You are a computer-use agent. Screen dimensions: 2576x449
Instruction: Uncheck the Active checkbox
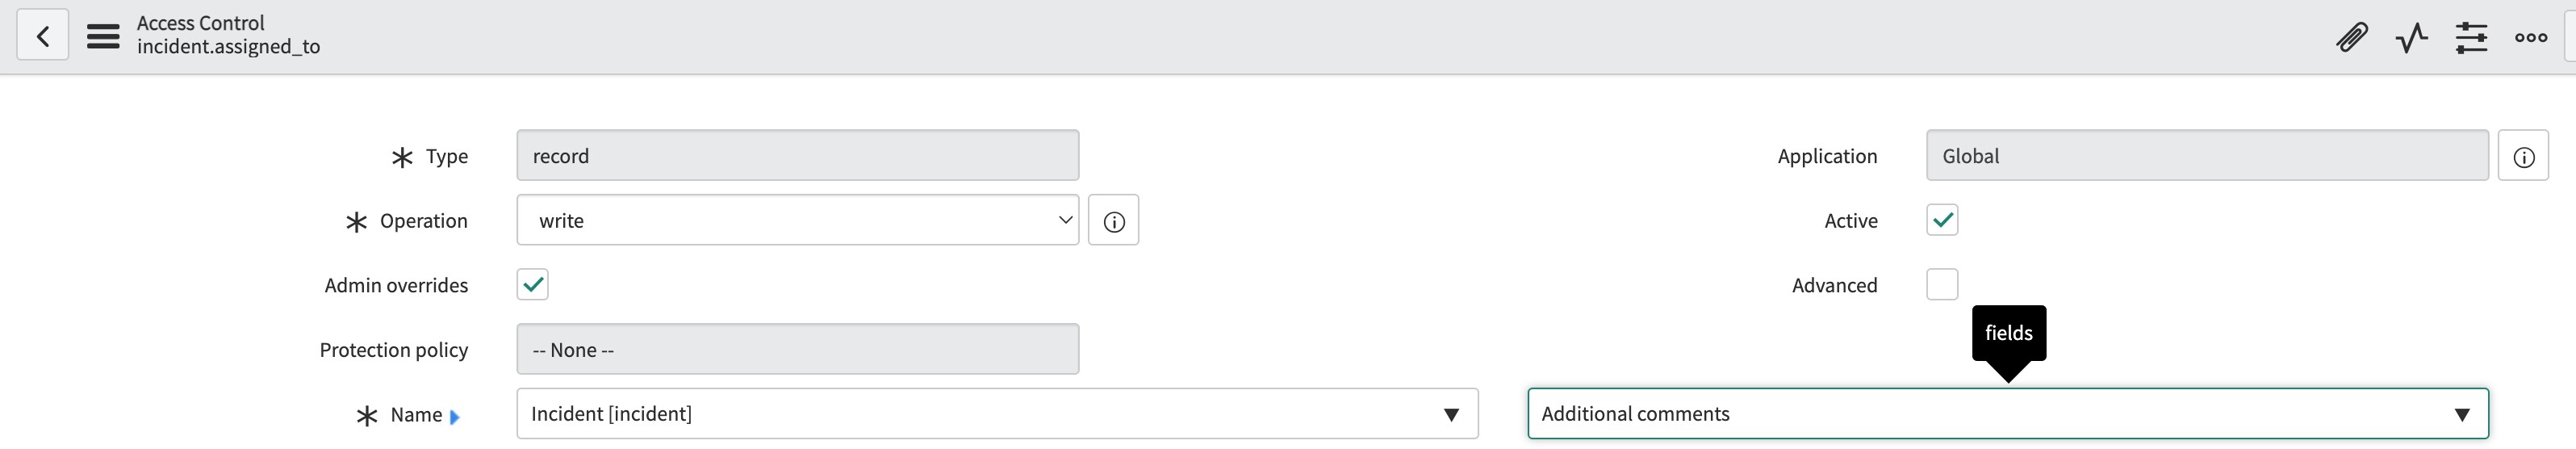[1942, 220]
